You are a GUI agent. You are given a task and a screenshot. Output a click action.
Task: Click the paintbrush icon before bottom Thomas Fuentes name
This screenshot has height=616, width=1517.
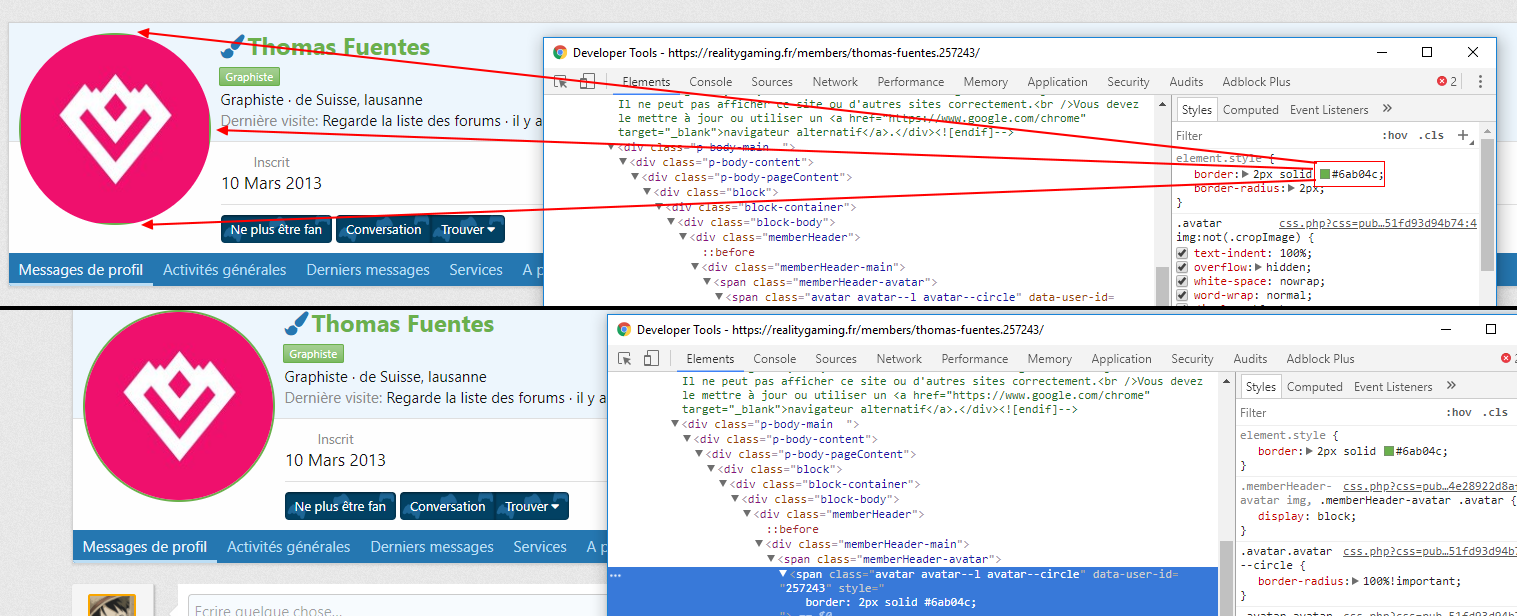[297, 323]
